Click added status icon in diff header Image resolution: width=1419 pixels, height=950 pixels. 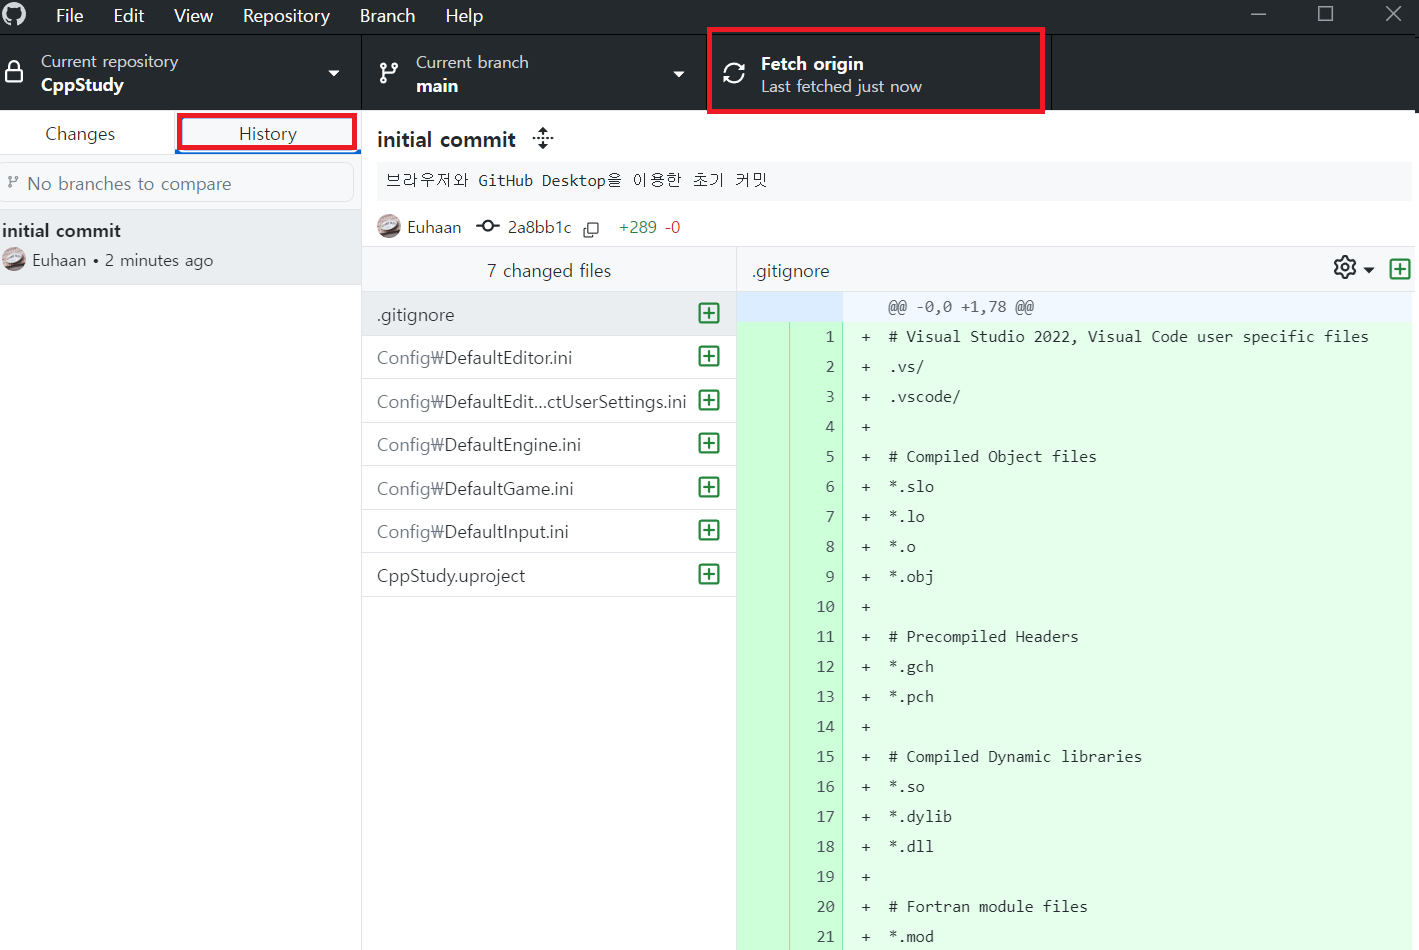click(1400, 269)
